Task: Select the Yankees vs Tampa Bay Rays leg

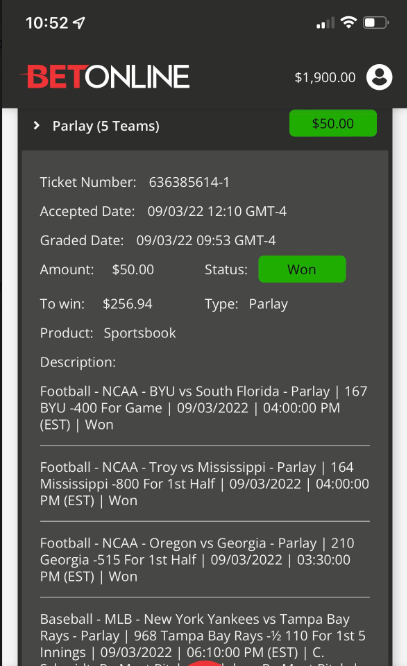Action: click(x=203, y=639)
